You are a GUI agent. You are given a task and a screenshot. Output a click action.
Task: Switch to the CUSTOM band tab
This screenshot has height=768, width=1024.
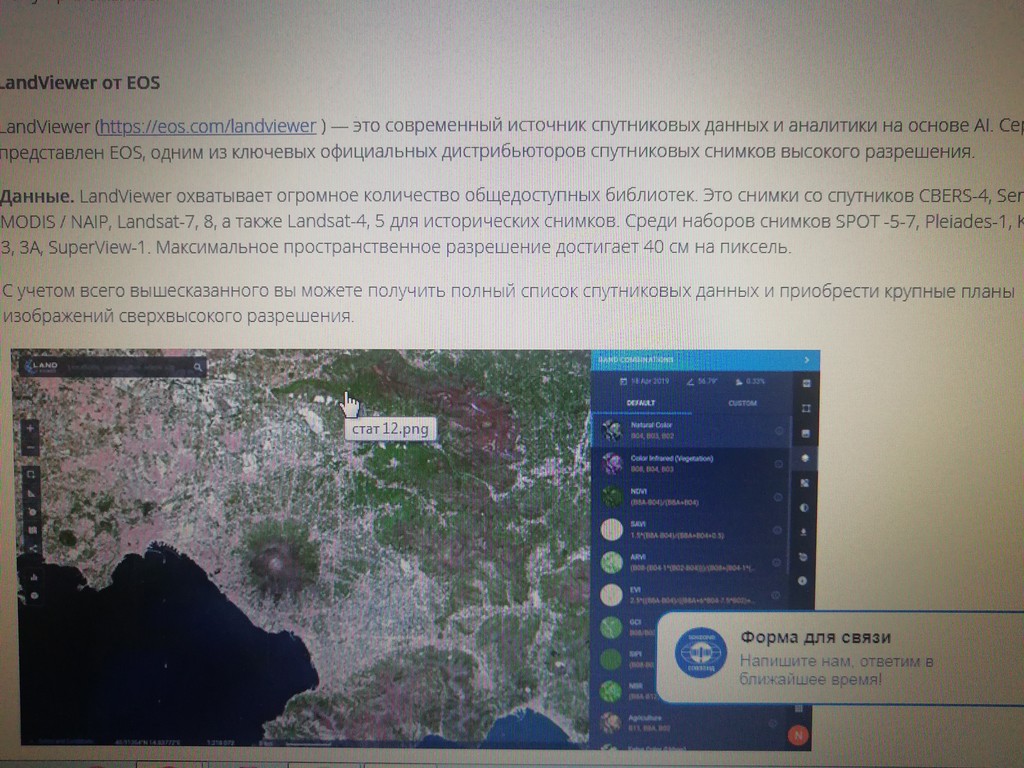click(x=743, y=403)
